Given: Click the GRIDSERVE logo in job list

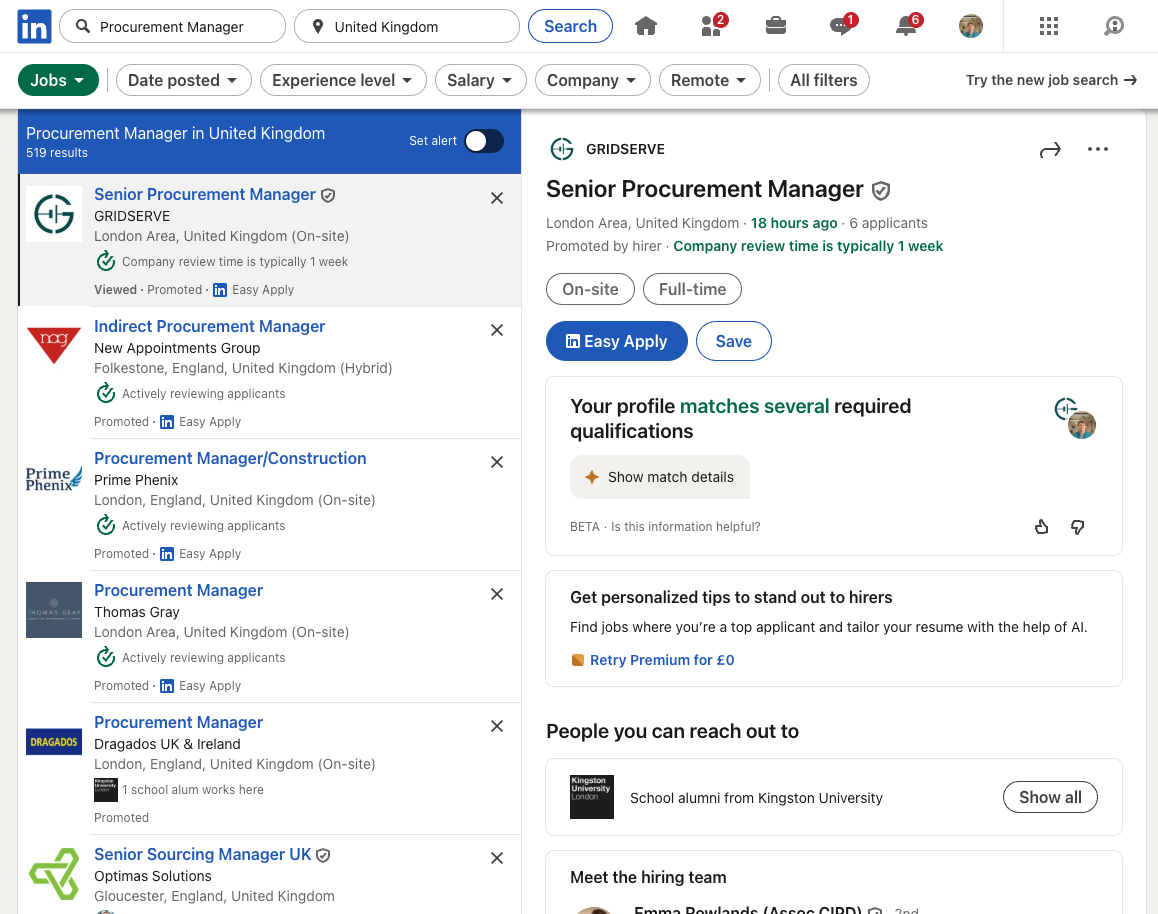Looking at the screenshot, I should point(54,214).
